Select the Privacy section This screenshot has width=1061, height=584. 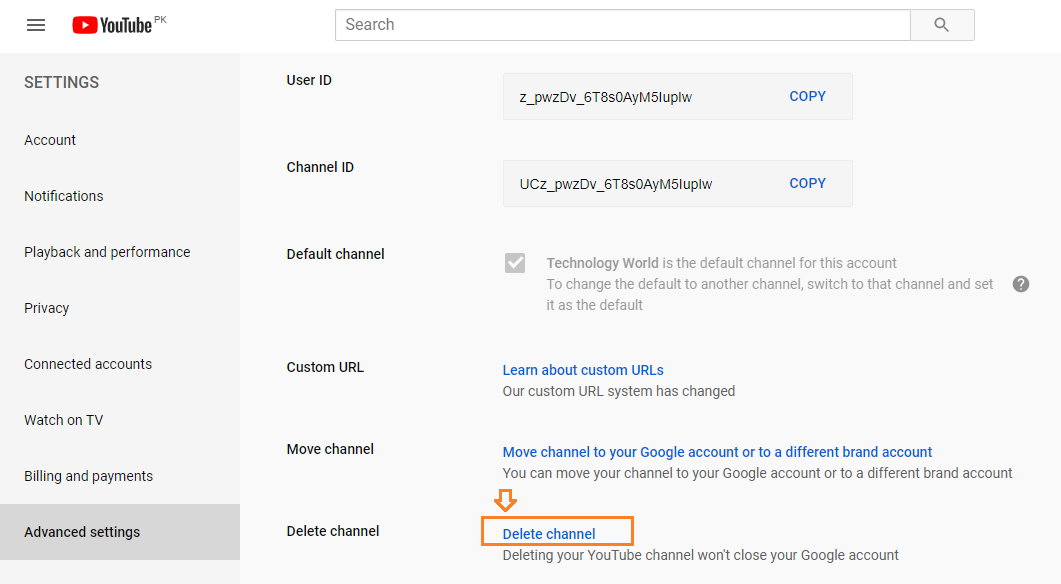tap(47, 308)
